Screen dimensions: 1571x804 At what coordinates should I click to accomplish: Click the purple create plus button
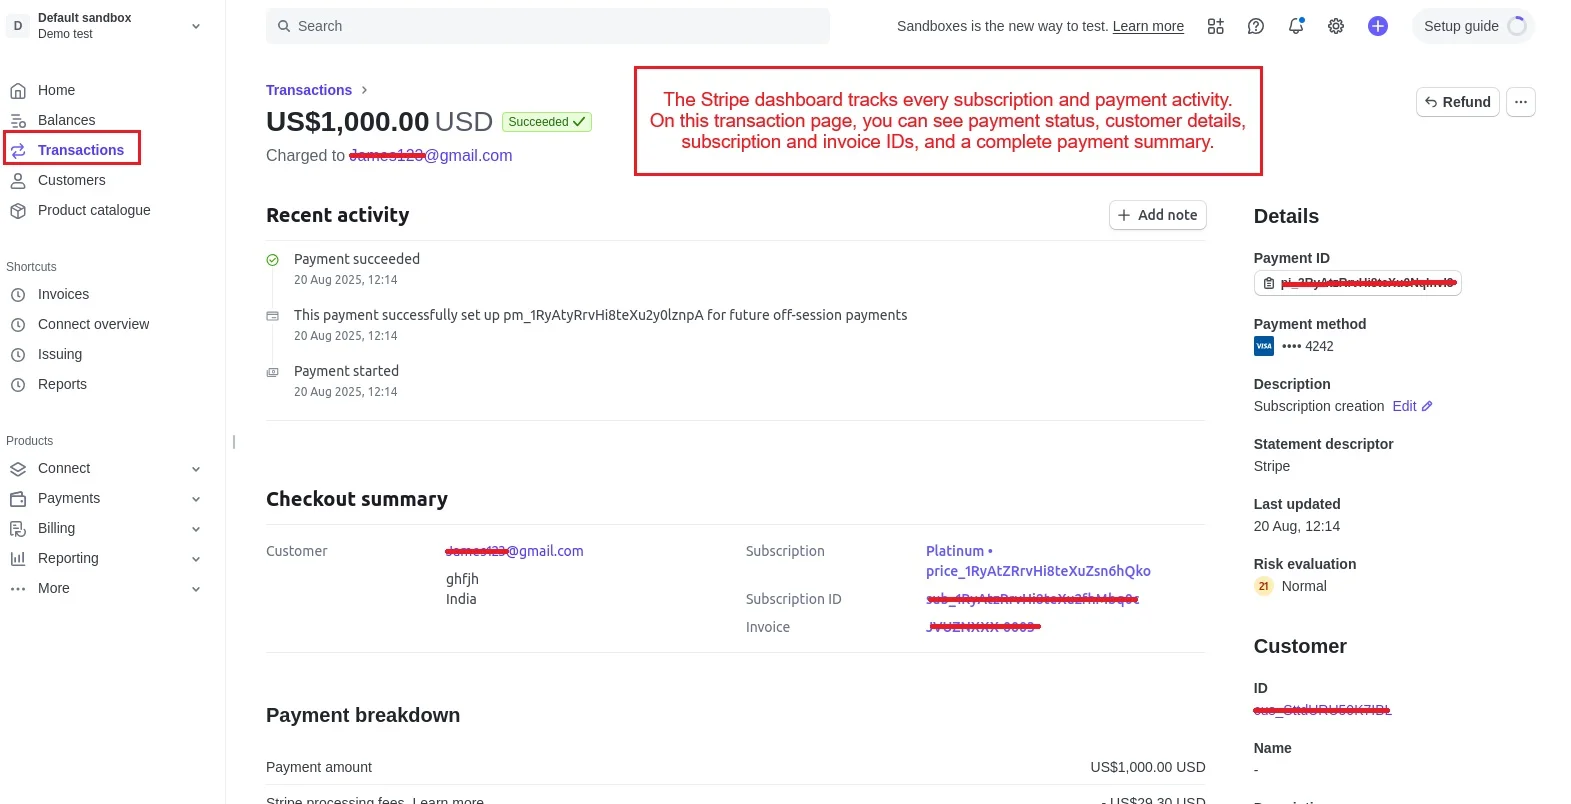coord(1378,26)
